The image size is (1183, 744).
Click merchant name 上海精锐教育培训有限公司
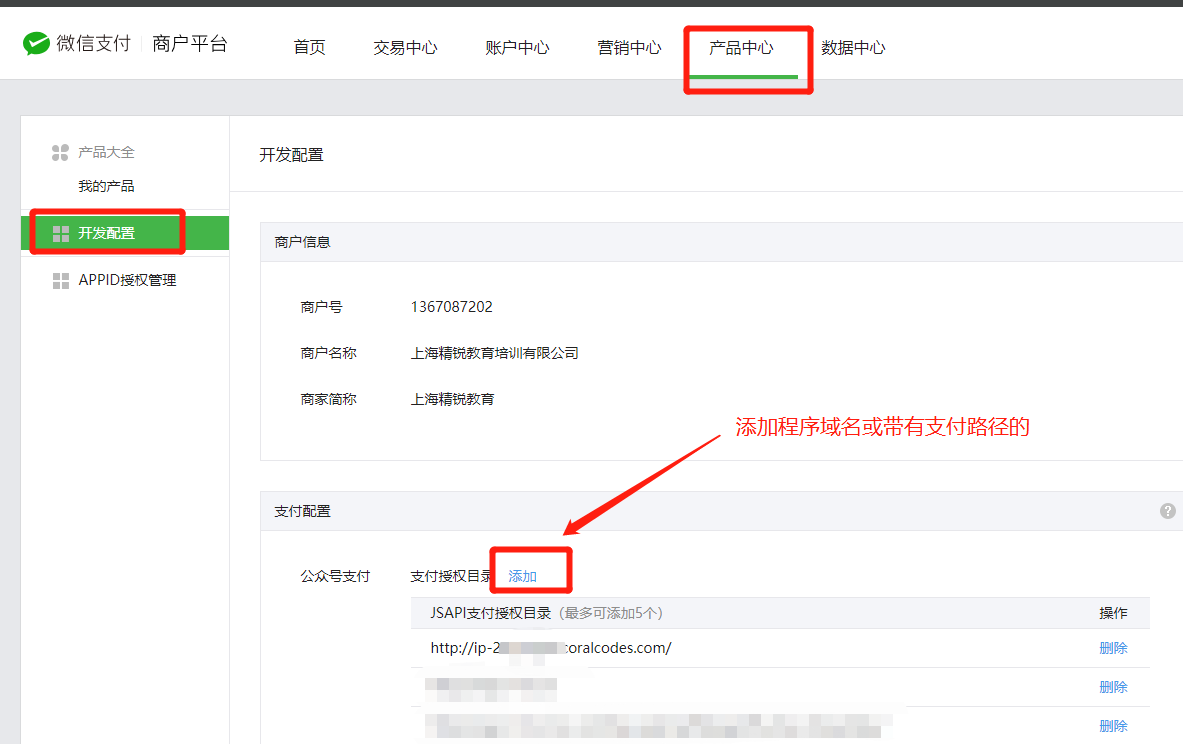(x=494, y=353)
